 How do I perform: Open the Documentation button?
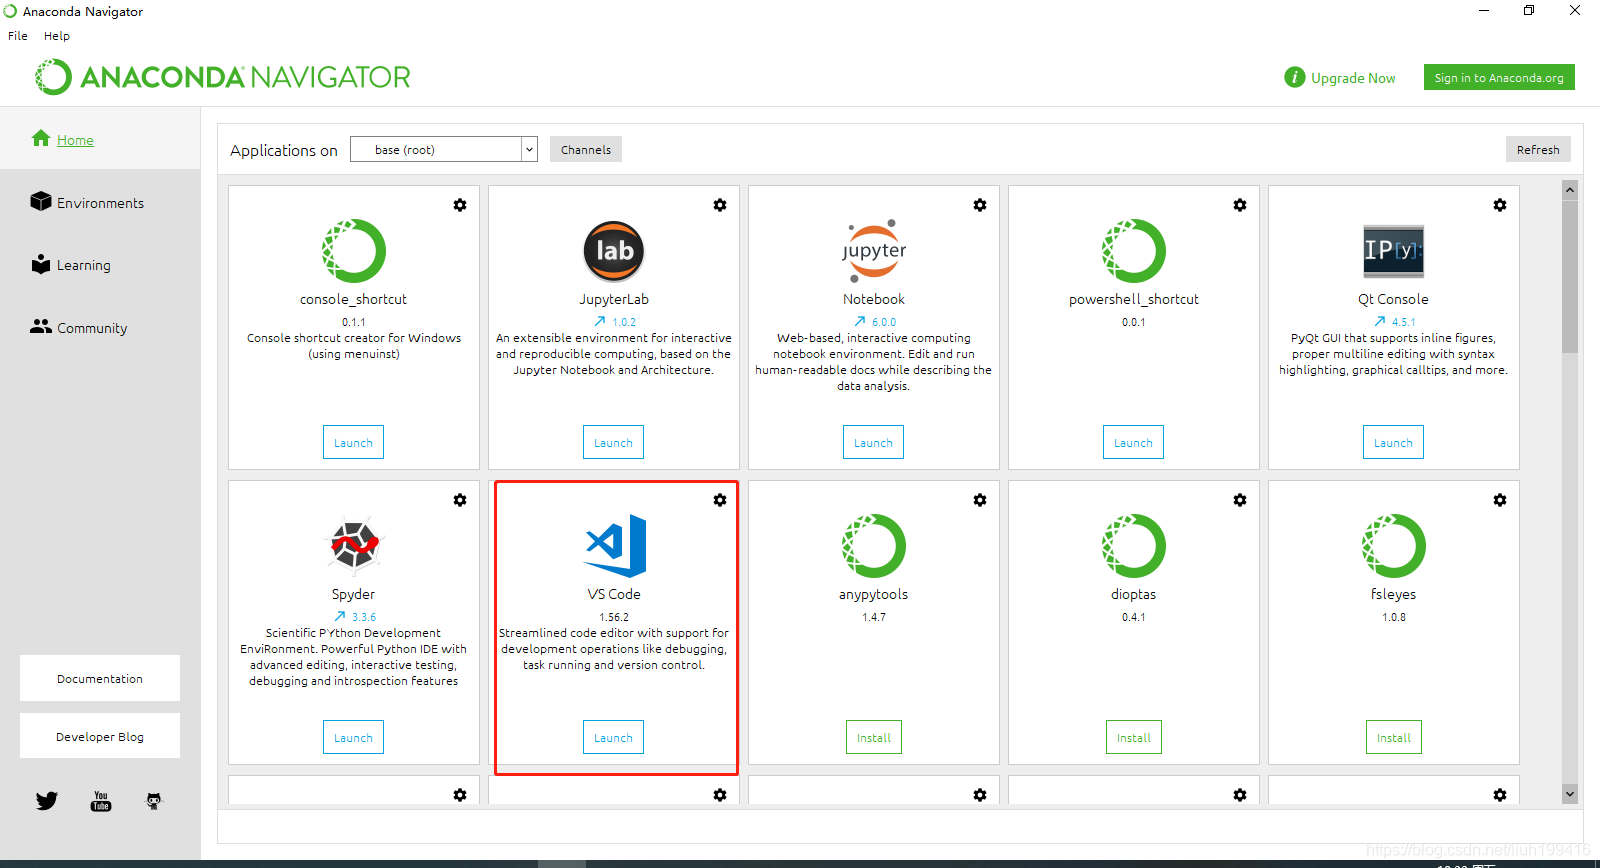tap(100, 678)
